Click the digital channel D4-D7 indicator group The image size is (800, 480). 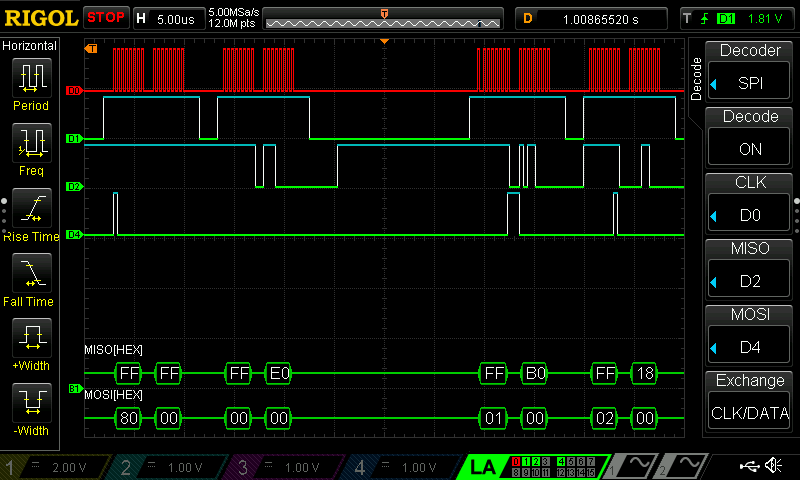coord(576,461)
